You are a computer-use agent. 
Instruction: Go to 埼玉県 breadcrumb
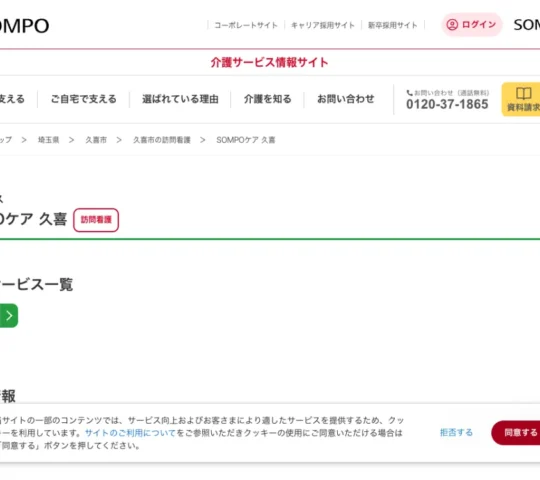pyautogui.click(x=49, y=140)
